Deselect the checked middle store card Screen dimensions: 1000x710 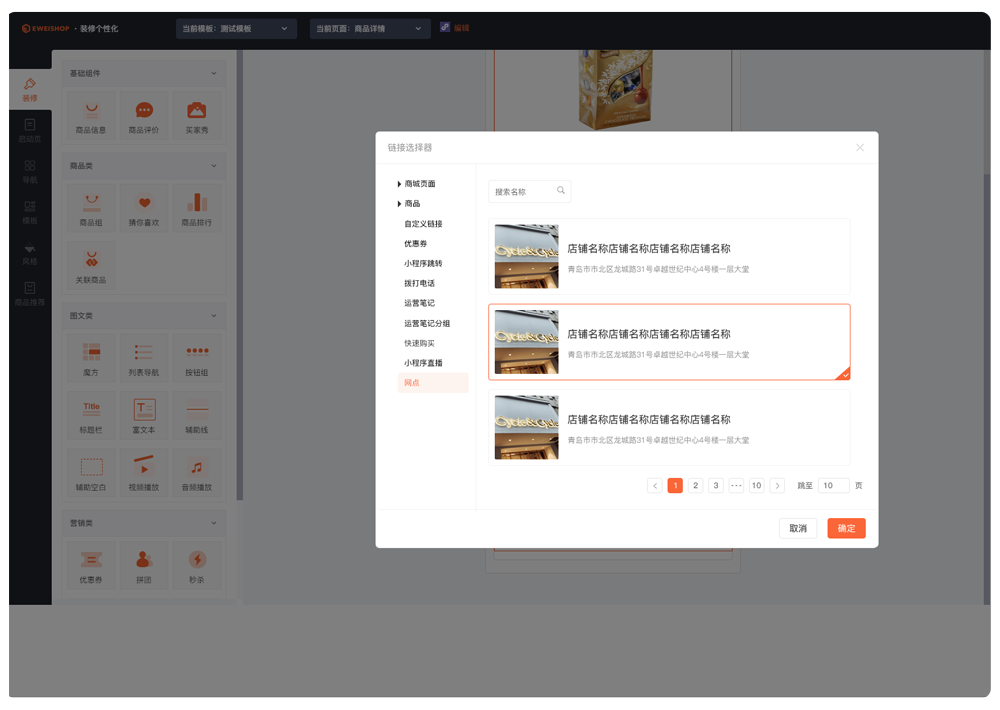coord(669,342)
